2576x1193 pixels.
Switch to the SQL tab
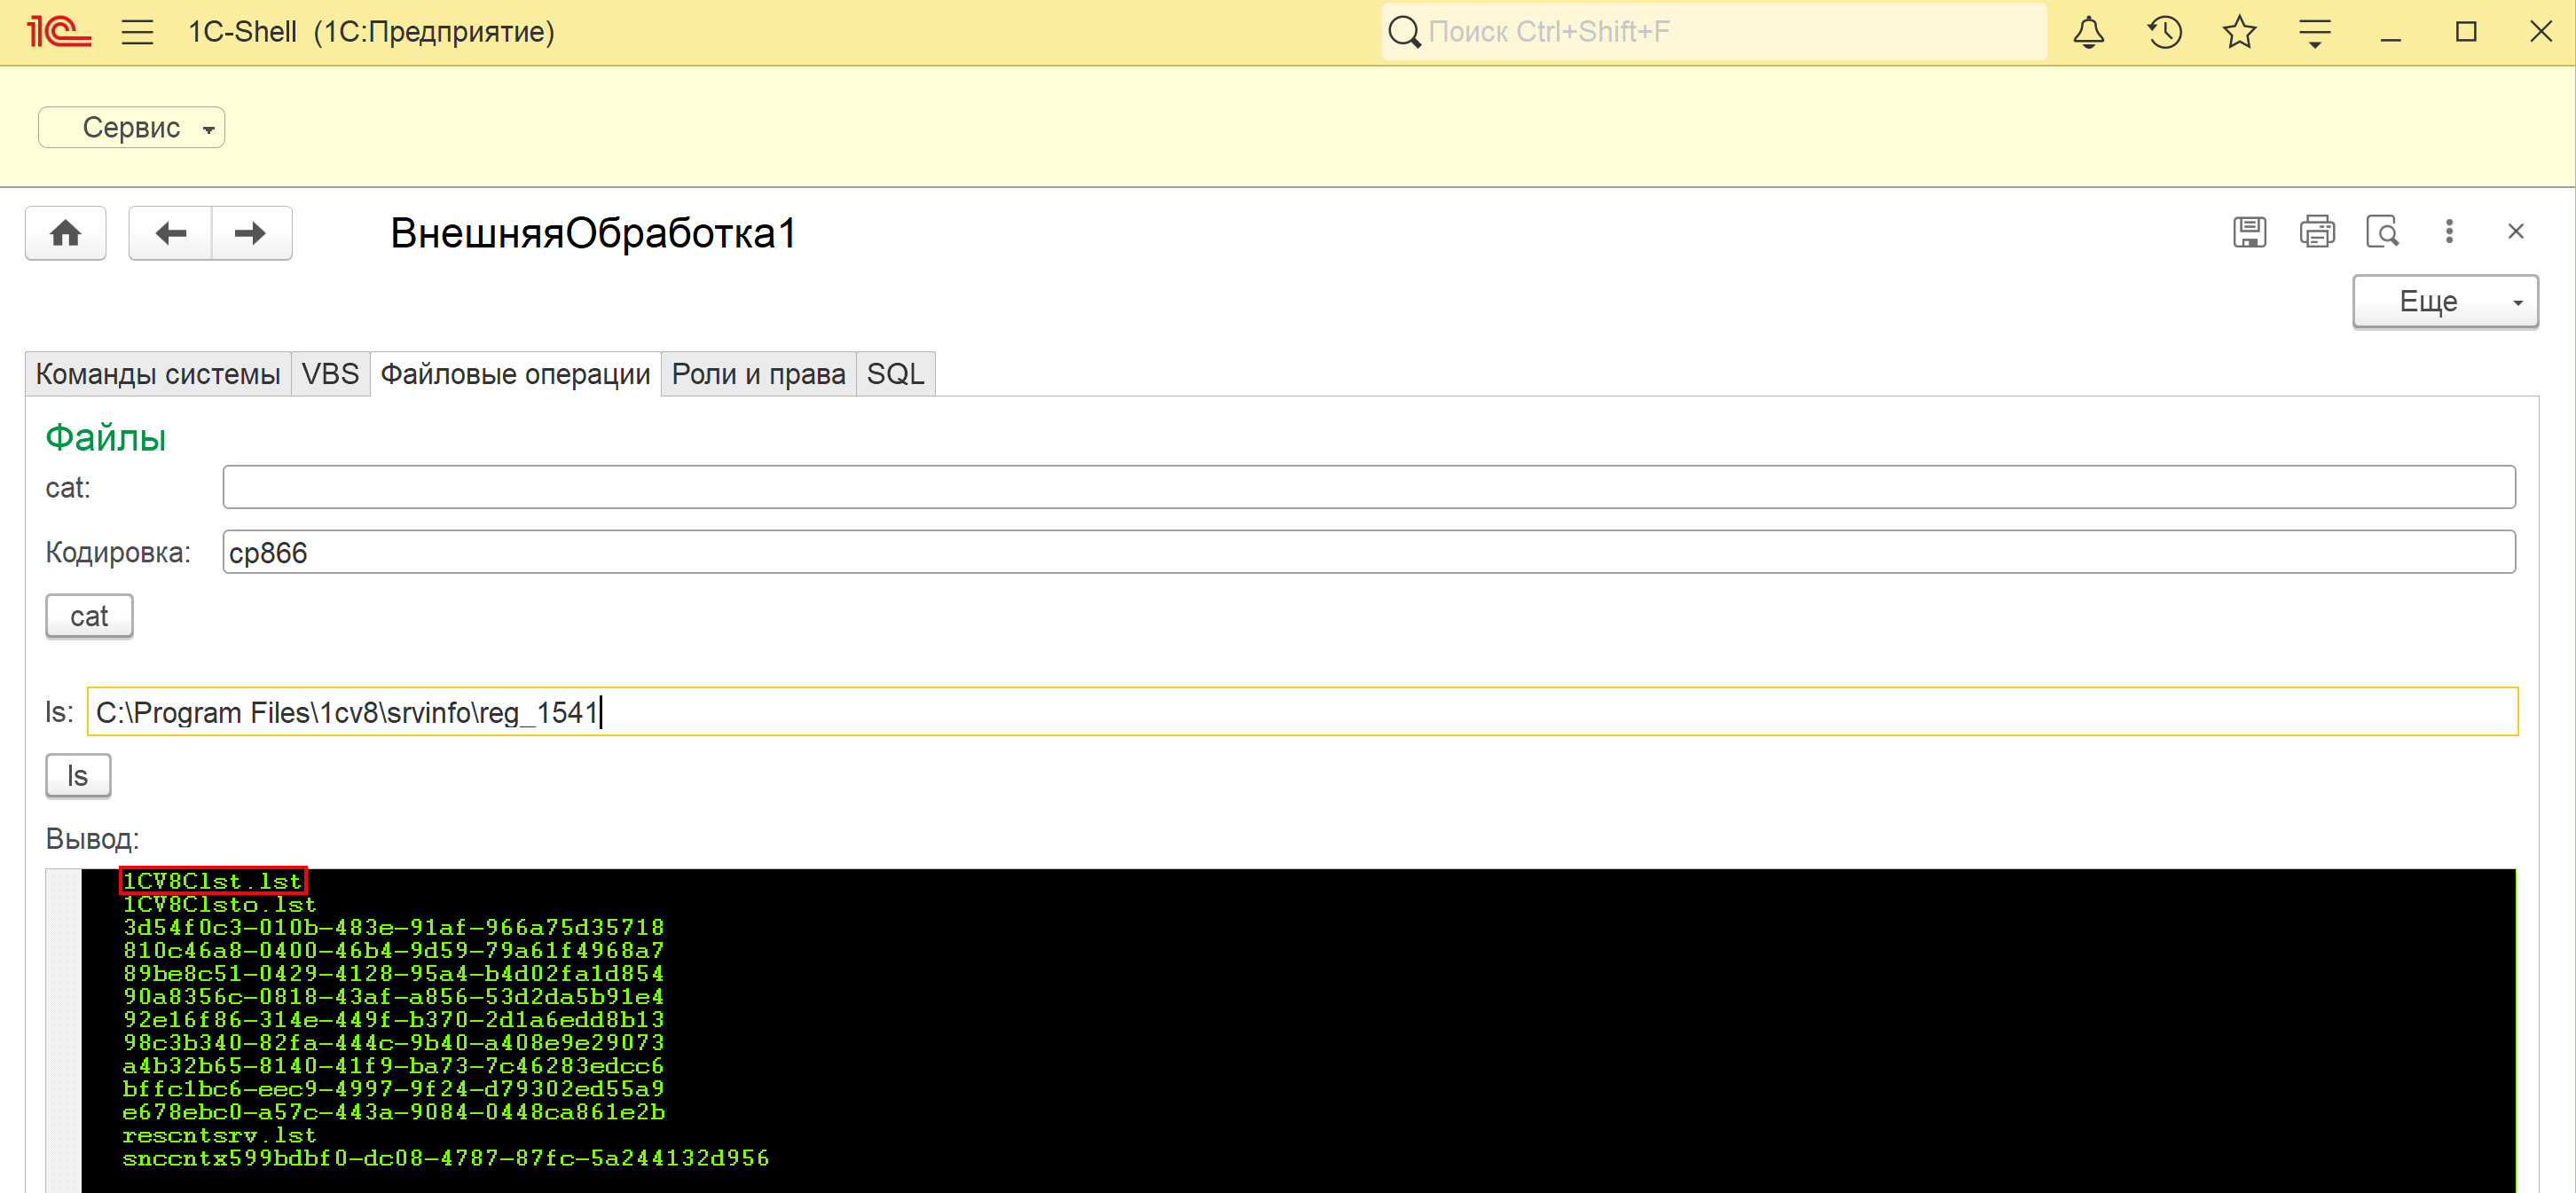click(895, 374)
